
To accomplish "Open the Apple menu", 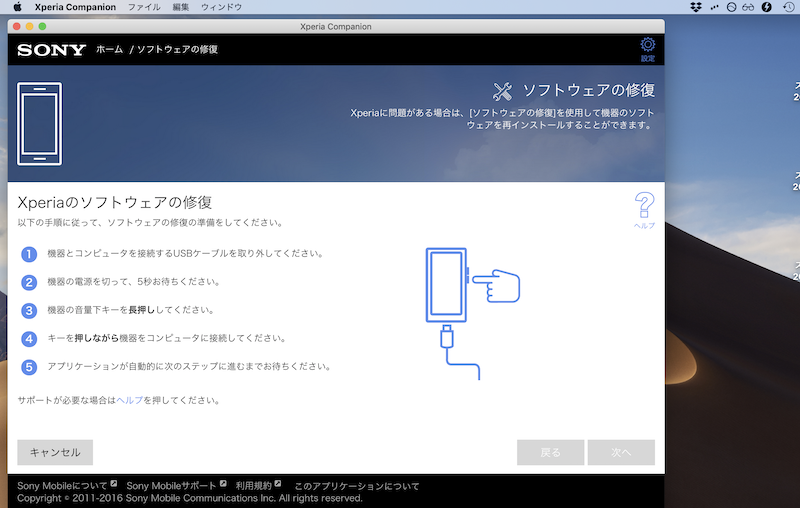I will coord(17,7).
